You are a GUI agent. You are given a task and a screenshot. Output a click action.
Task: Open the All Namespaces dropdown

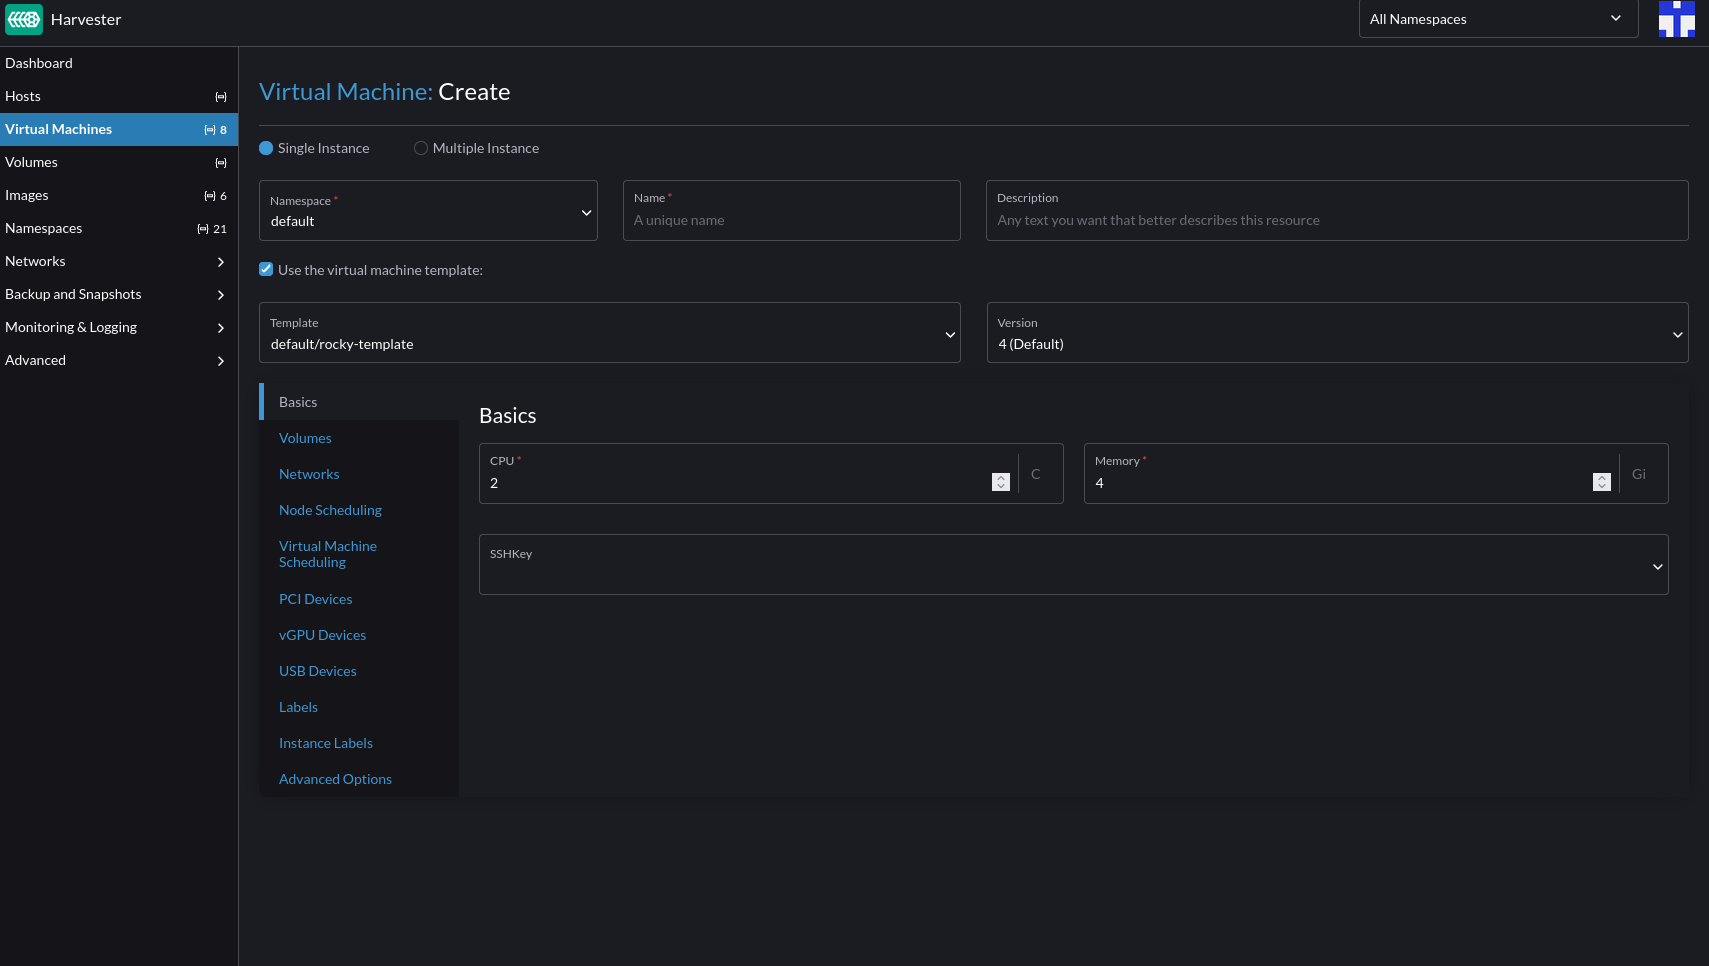point(1497,18)
